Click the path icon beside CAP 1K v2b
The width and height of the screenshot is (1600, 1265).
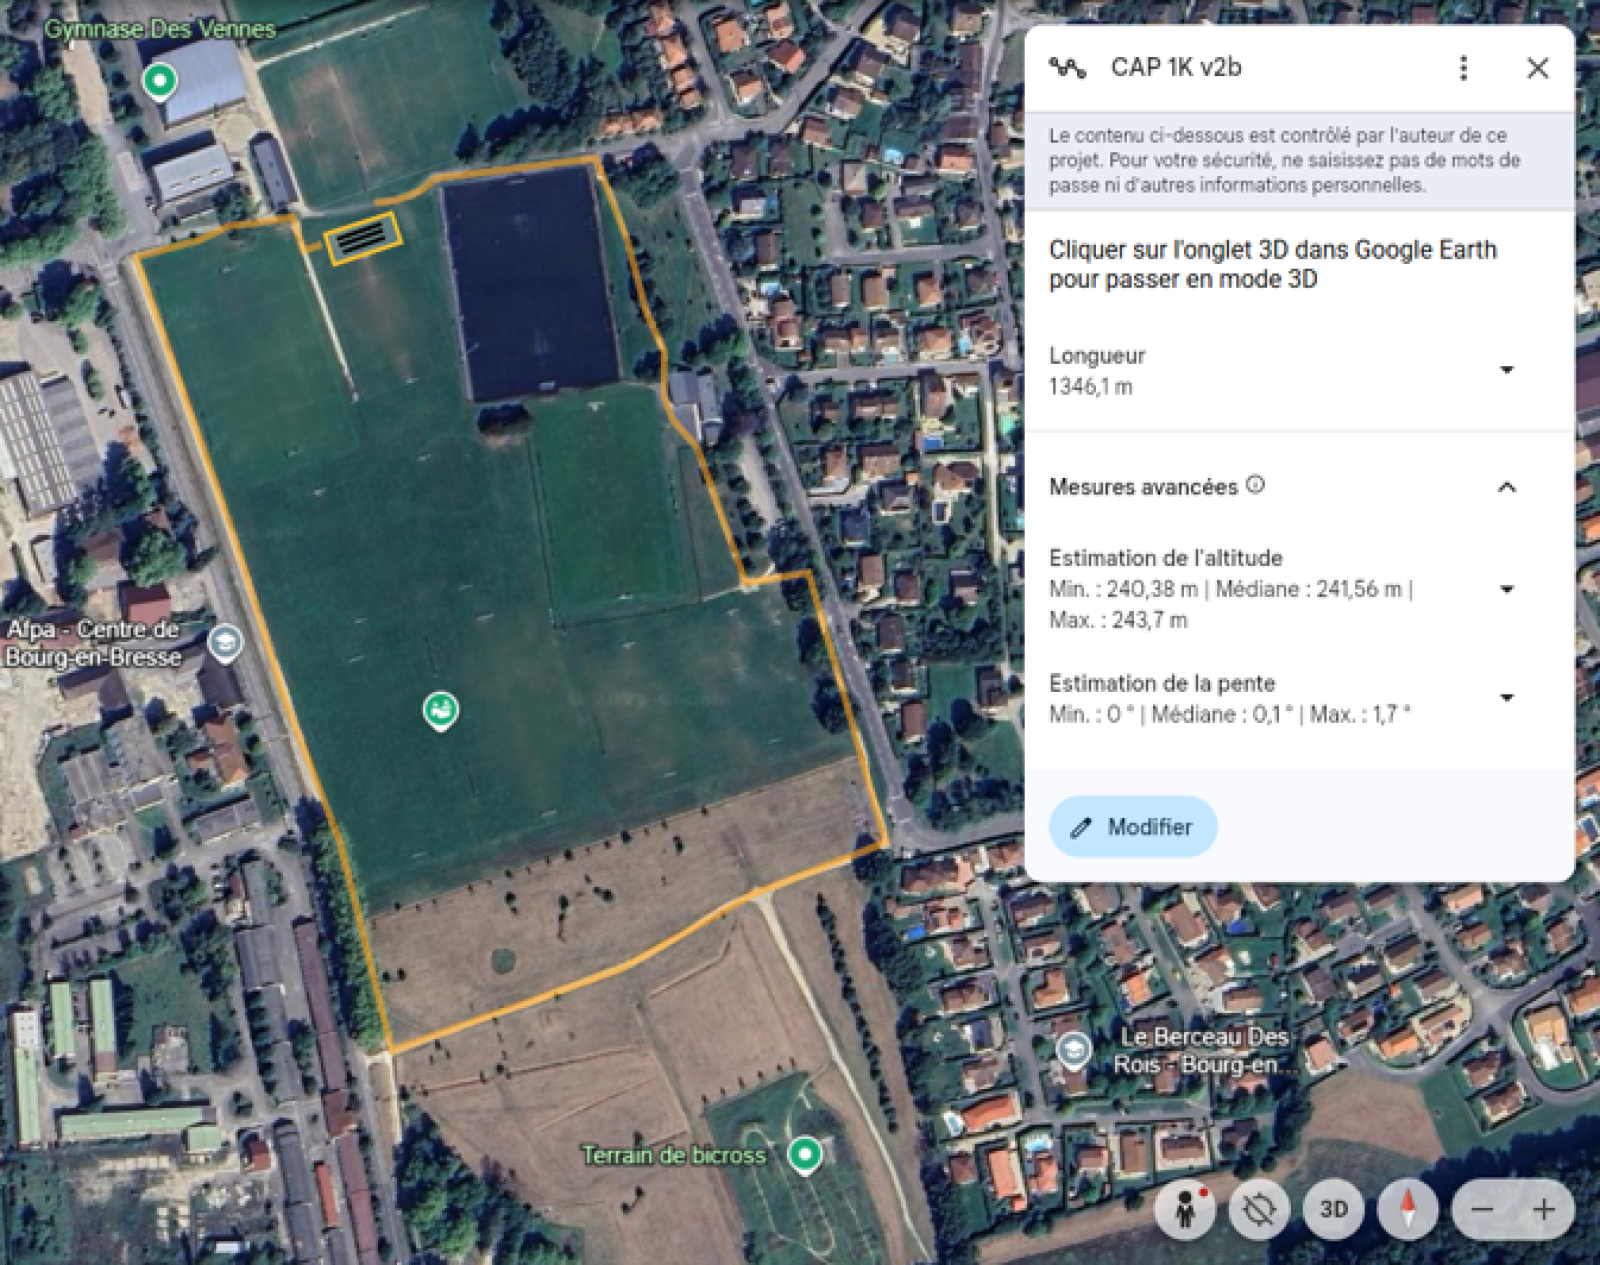[x=1067, y=68]
